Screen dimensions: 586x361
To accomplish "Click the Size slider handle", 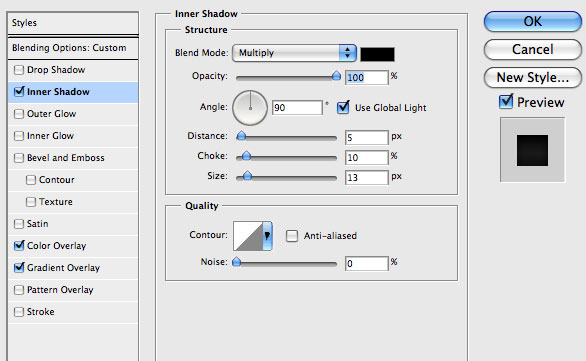I will coord(247,176).
